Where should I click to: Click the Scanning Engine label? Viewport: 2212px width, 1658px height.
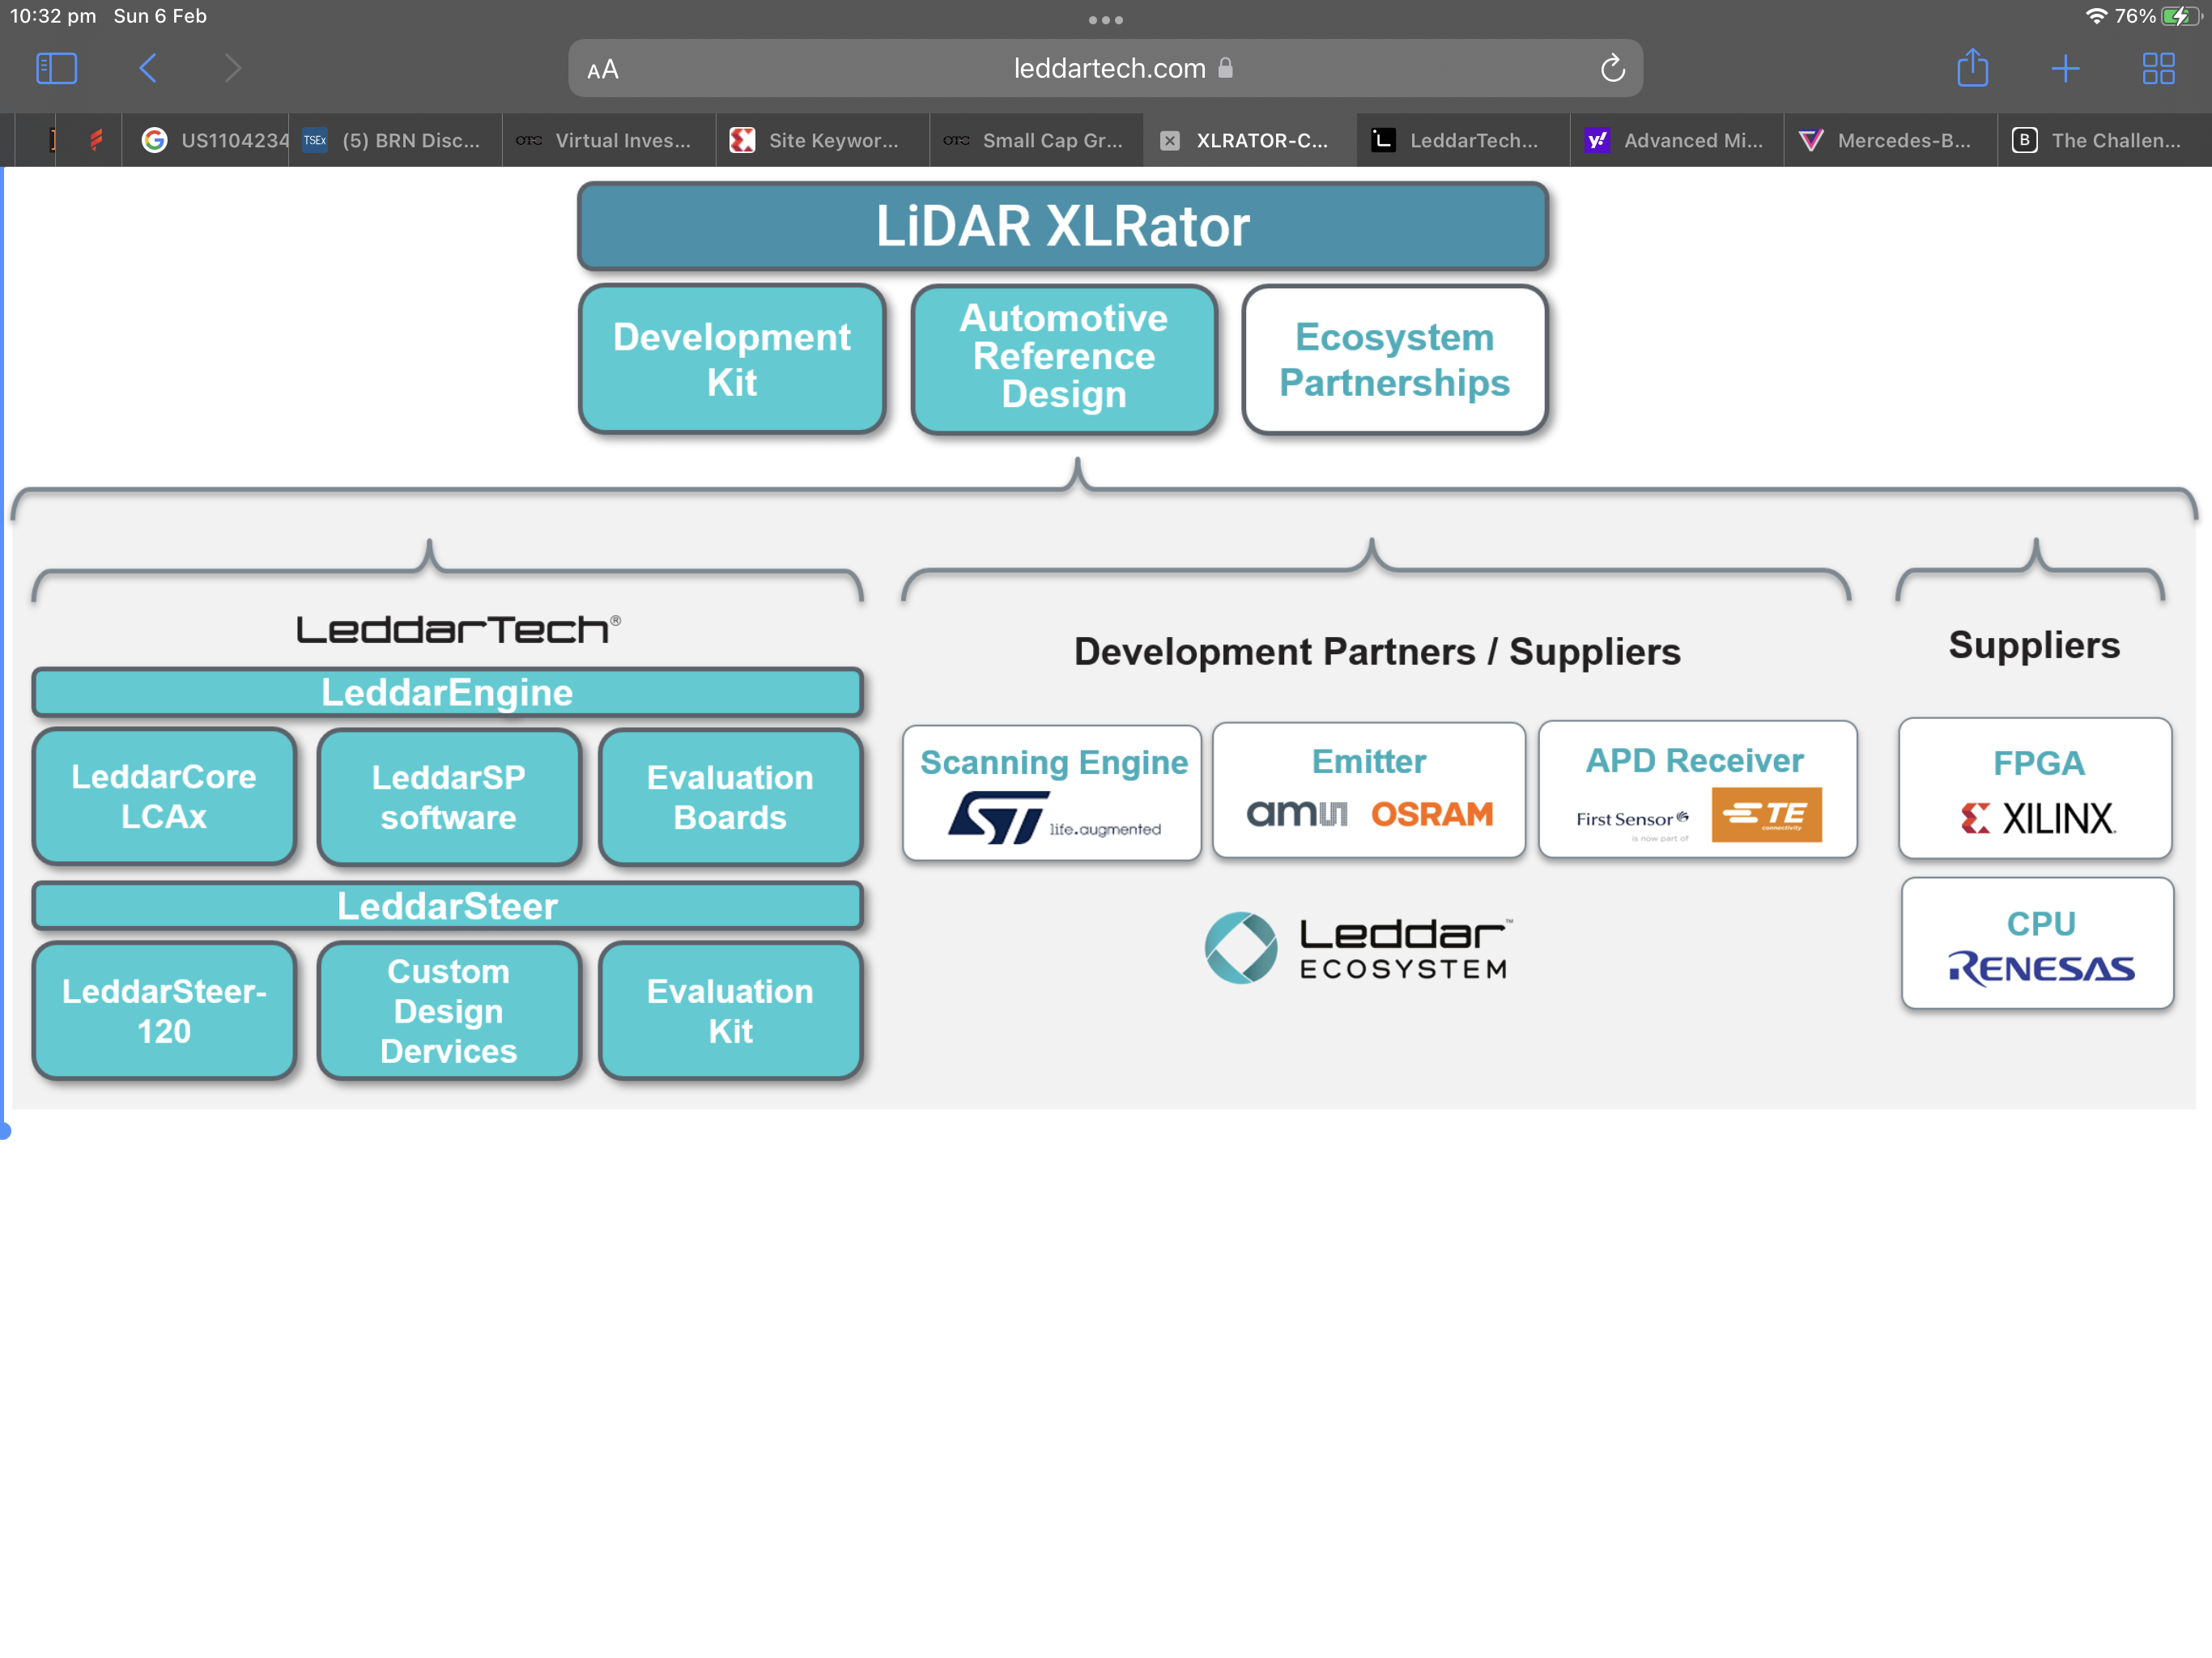click(1054, 762)
